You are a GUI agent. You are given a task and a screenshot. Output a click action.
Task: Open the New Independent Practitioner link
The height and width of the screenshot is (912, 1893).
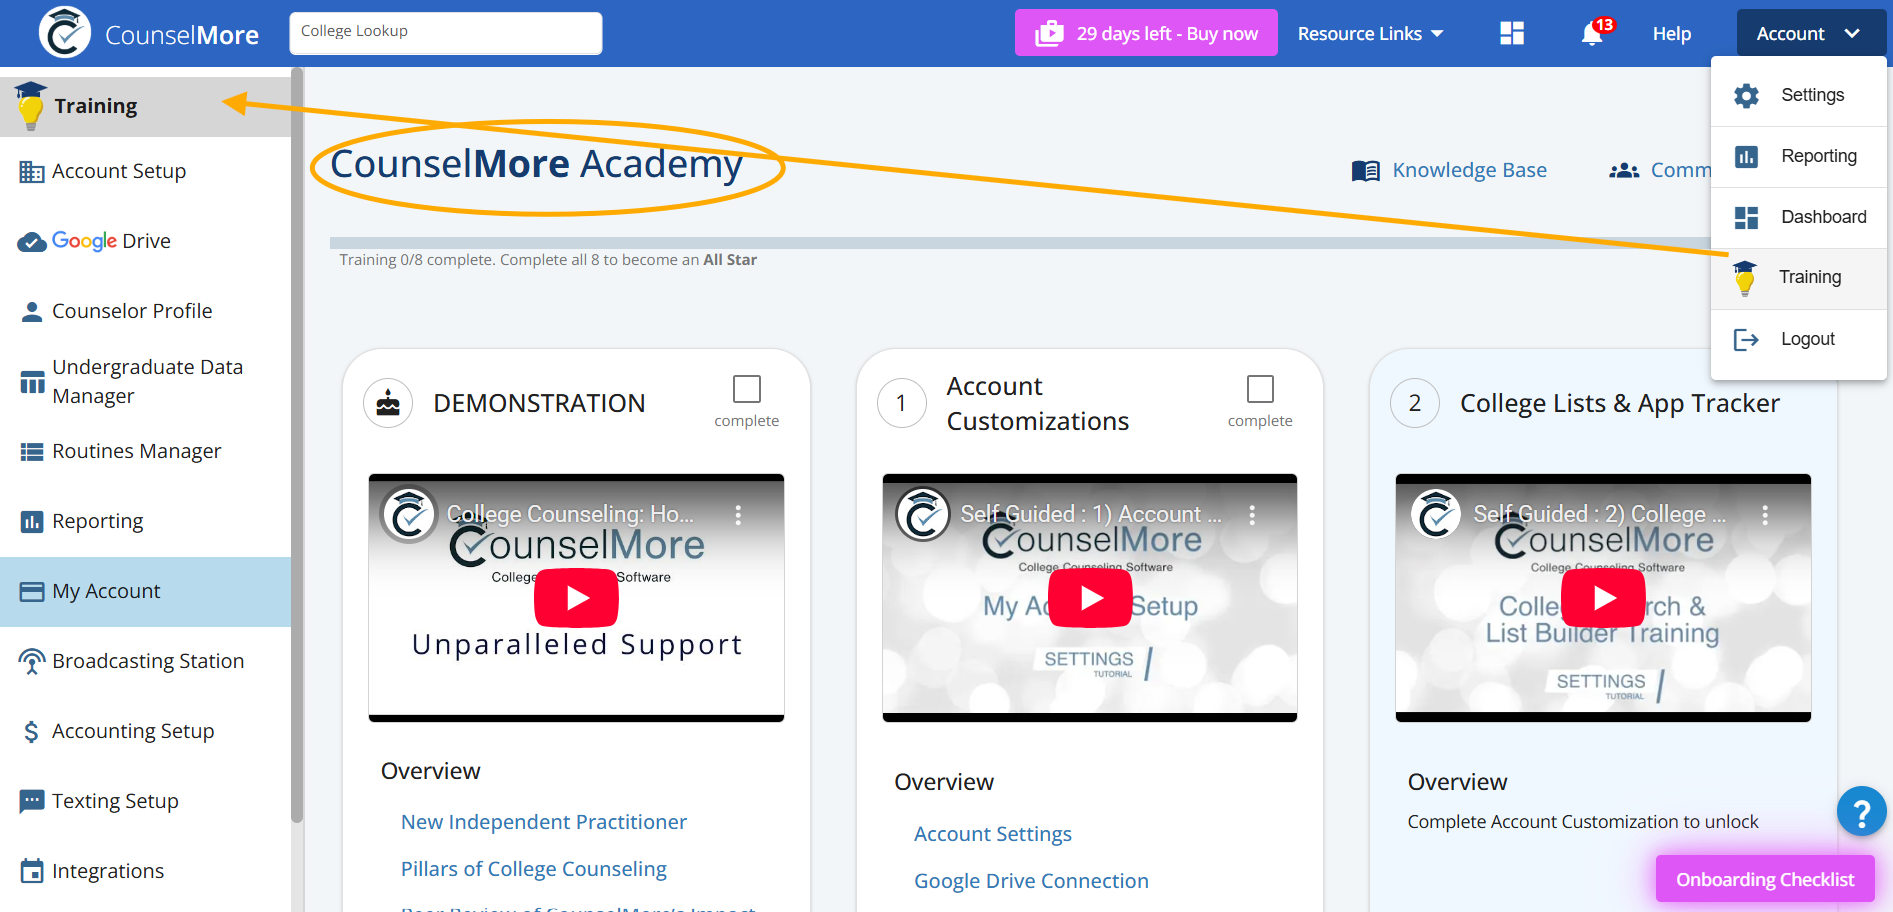[543, 822]
